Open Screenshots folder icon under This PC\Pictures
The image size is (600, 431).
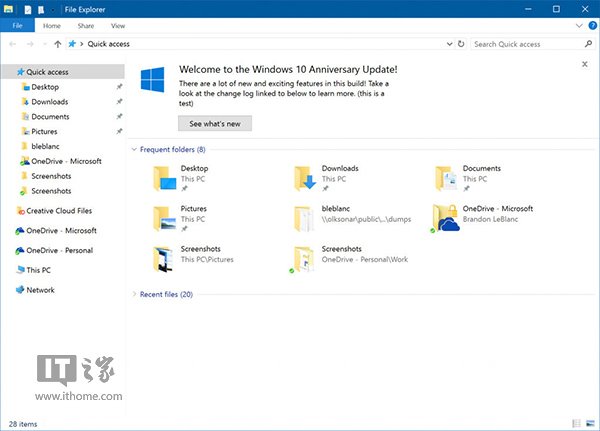pyautogui.click(x=163, y=259)
